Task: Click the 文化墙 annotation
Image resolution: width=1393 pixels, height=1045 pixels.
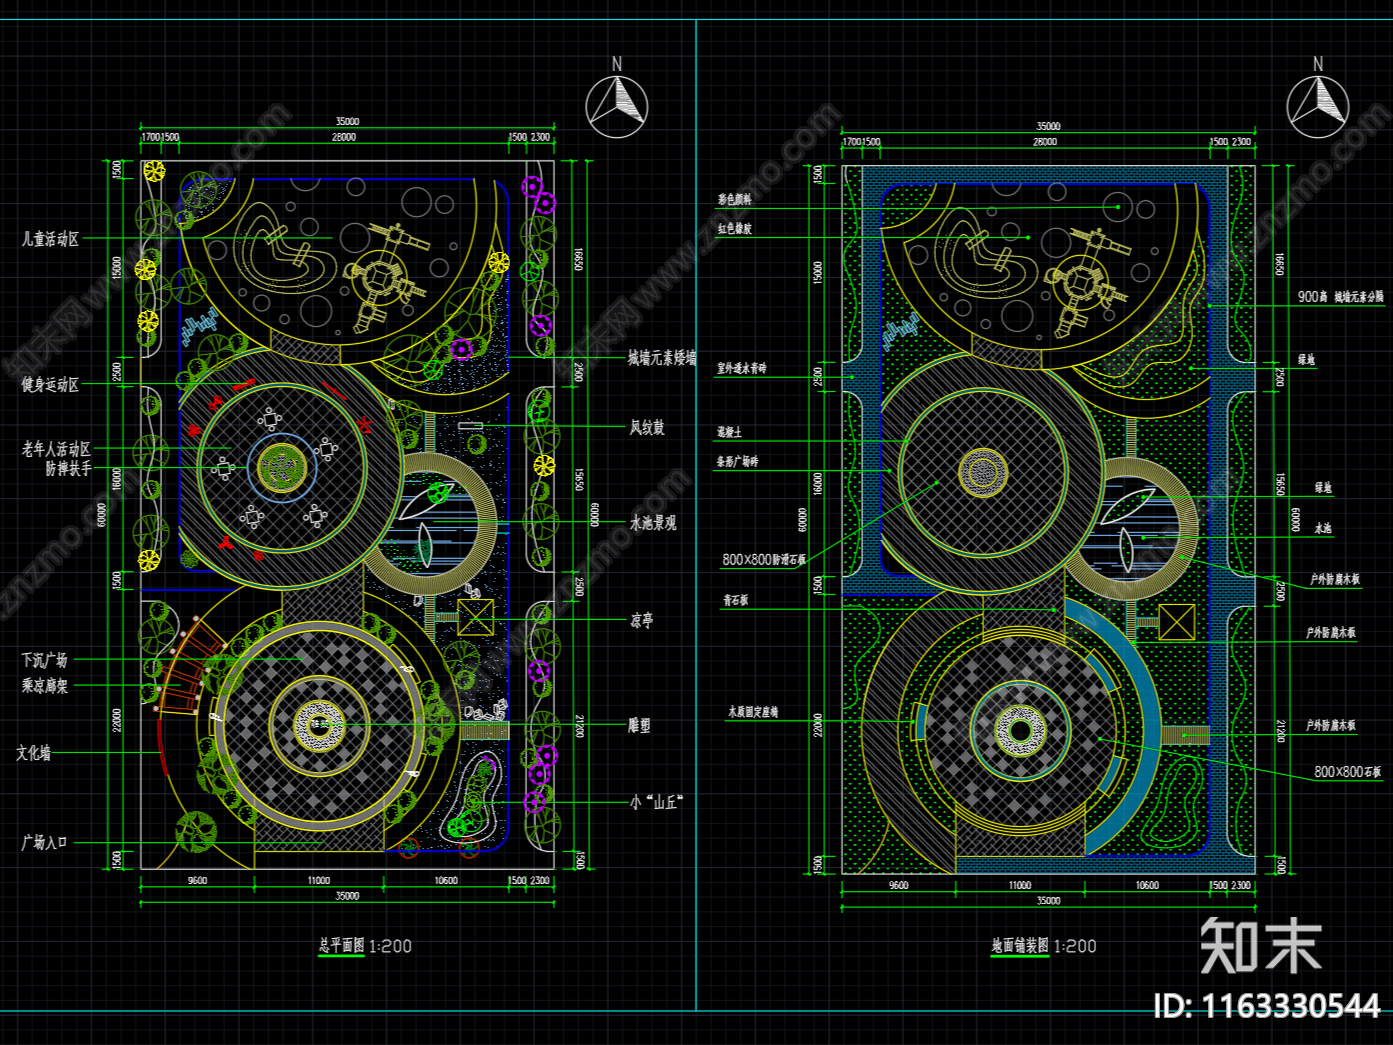Action: tap(33, 753)
